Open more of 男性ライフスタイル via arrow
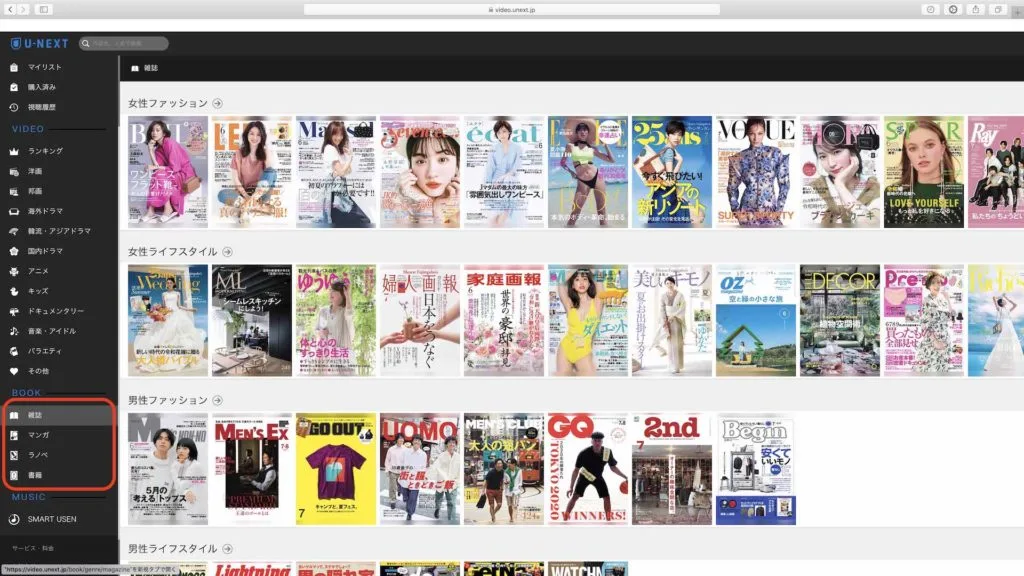The image size is (1024, 576). click(227, 549)
